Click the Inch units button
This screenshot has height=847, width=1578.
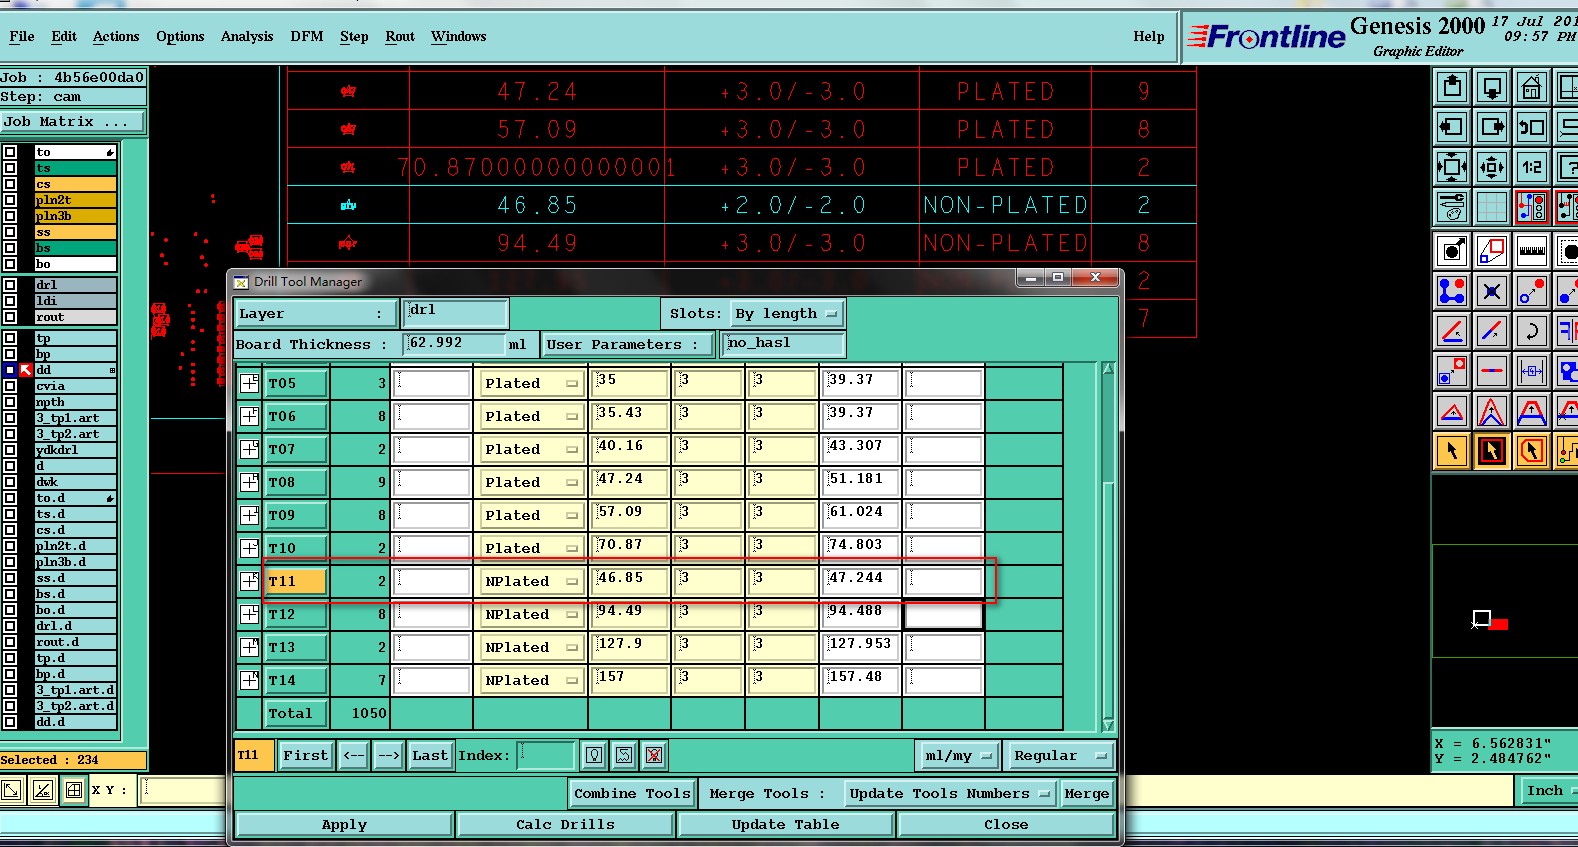1546,791
